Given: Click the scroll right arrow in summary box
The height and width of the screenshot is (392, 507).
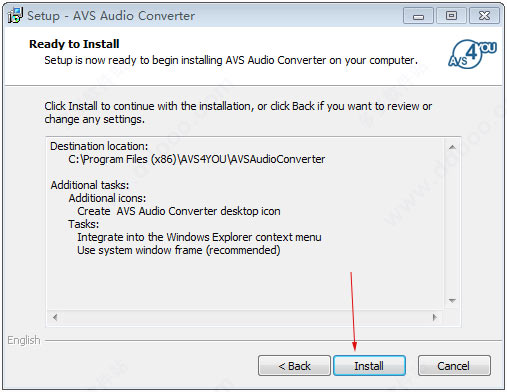Looking at the screenshot, I should [434, 317].
